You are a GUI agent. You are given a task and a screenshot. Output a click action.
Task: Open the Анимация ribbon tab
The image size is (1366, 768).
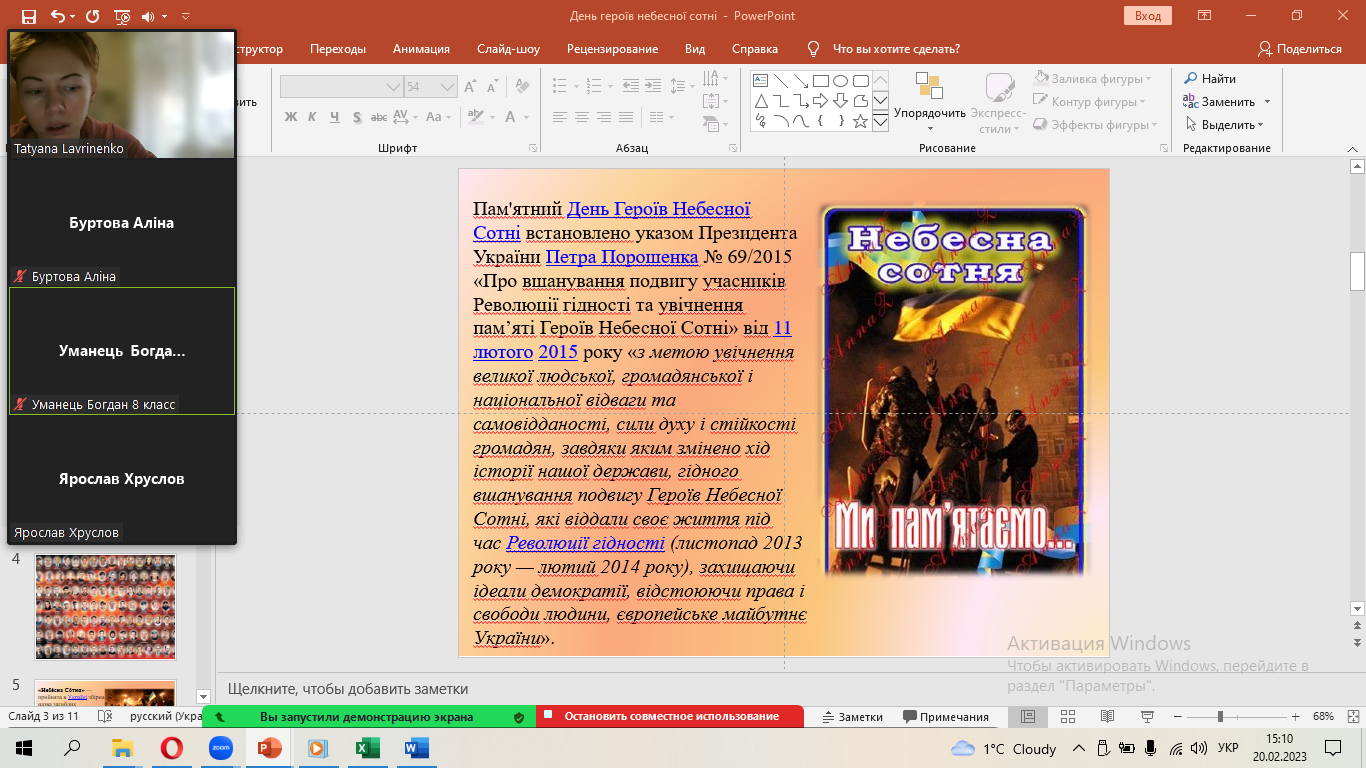coord(421,49)
